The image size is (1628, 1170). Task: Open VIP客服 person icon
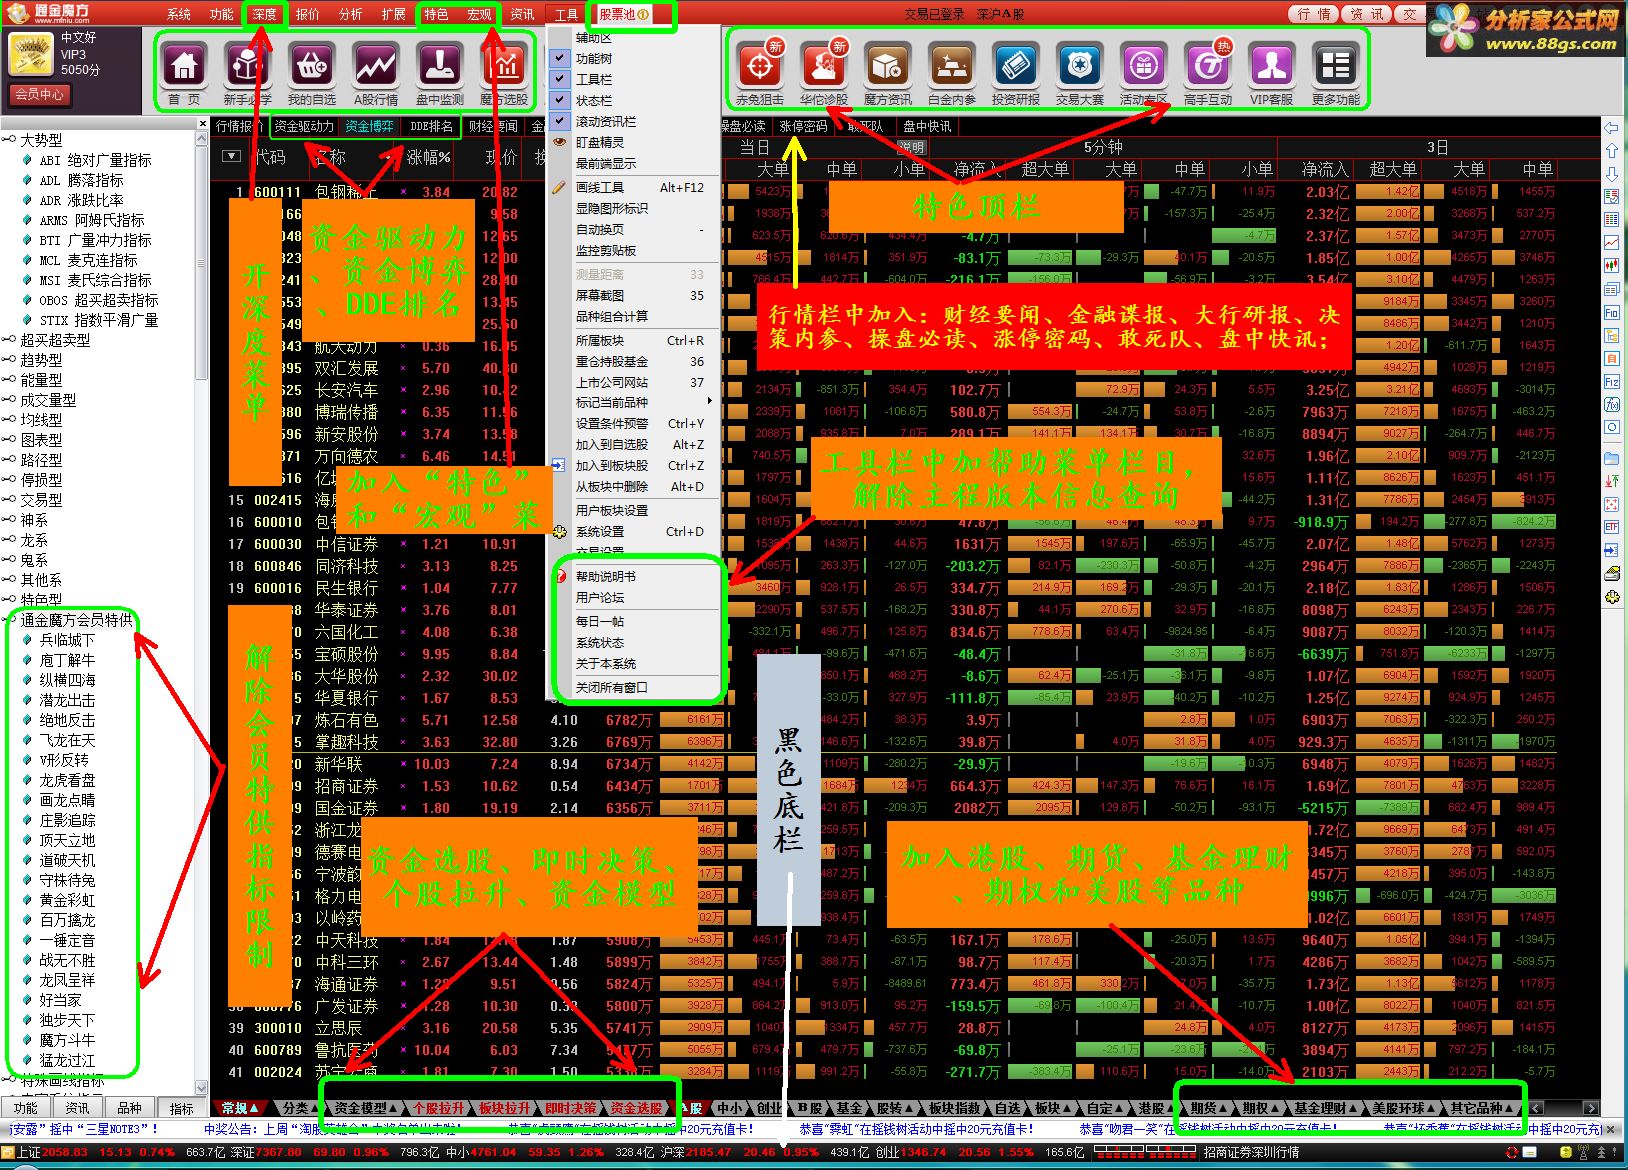[1271, 67]
